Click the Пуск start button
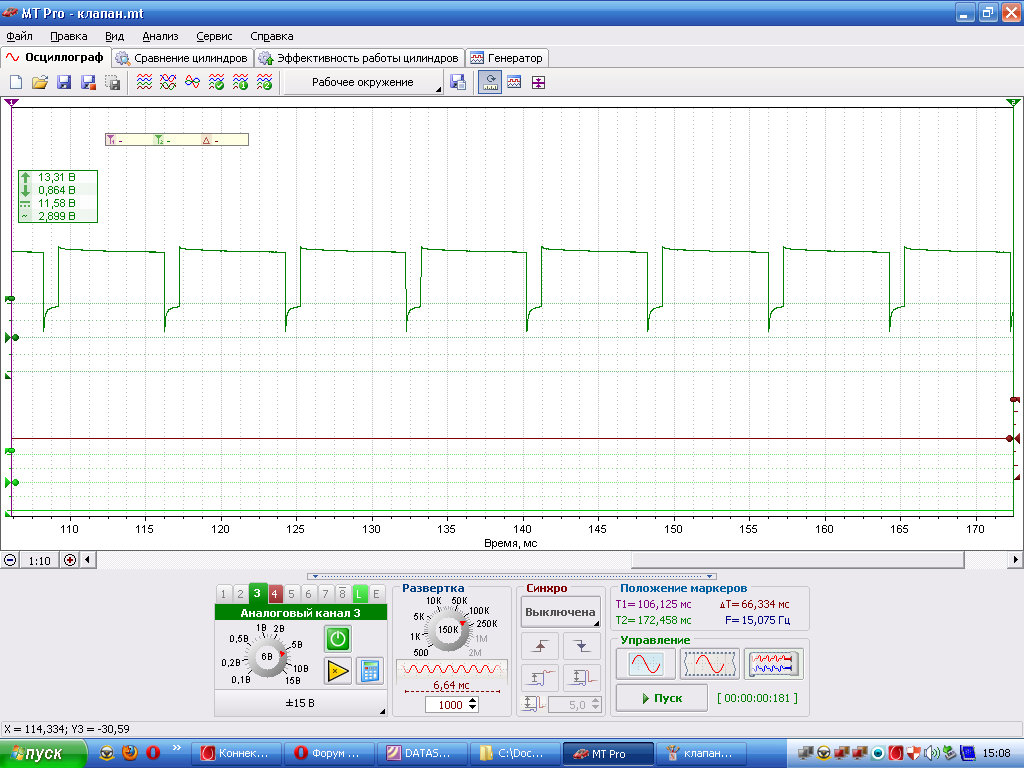The width and height of the screenshot is (1024, 768). pos(662,698)
